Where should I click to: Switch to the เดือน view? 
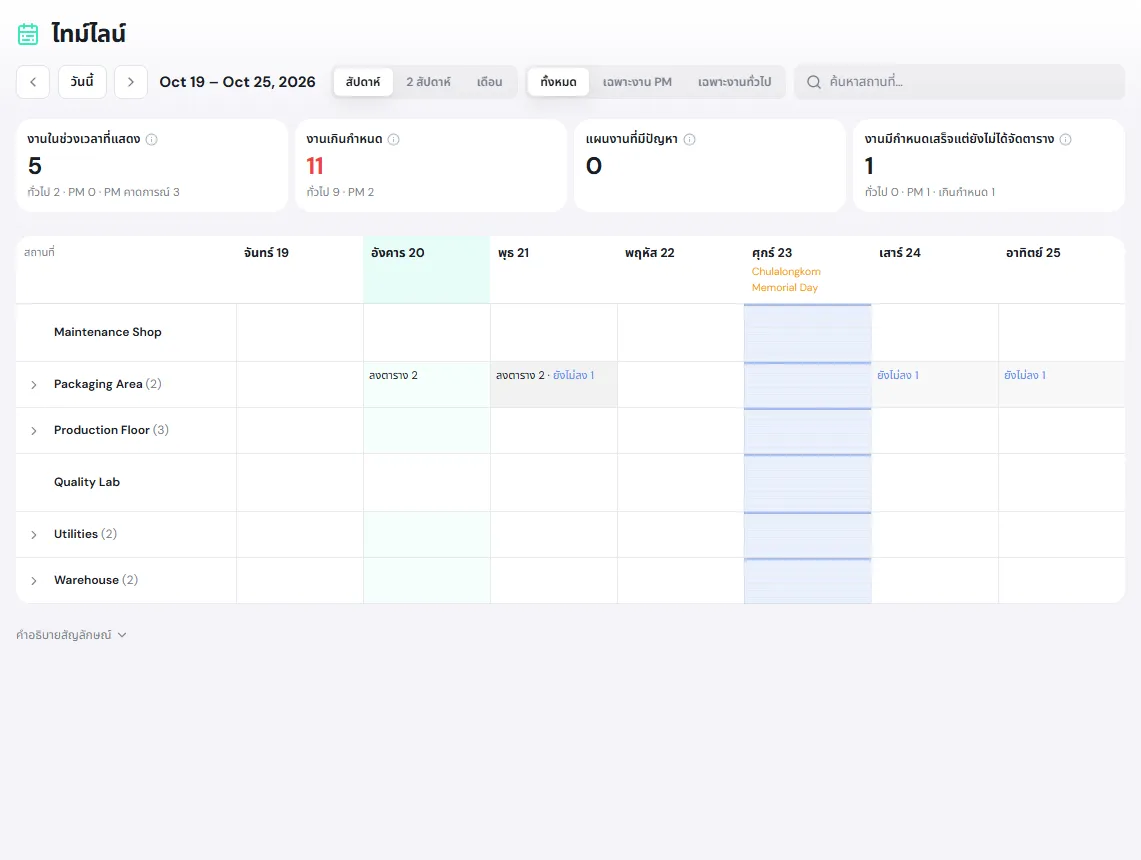click(490, 82)
